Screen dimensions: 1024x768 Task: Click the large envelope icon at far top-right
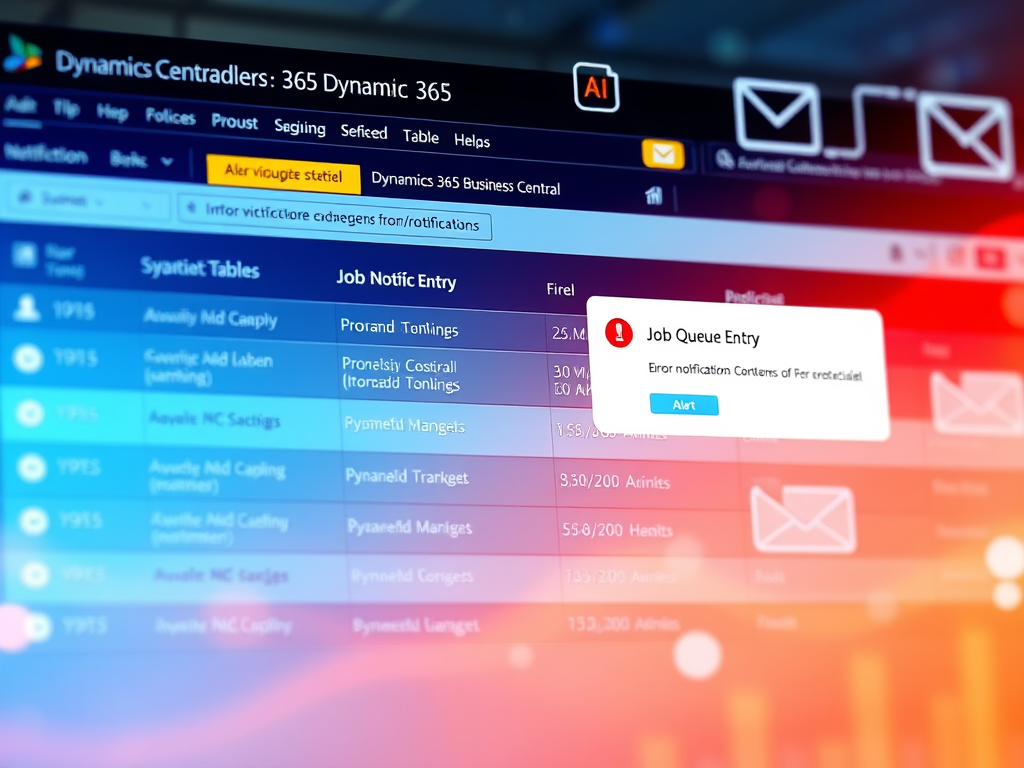click(964, 135)
